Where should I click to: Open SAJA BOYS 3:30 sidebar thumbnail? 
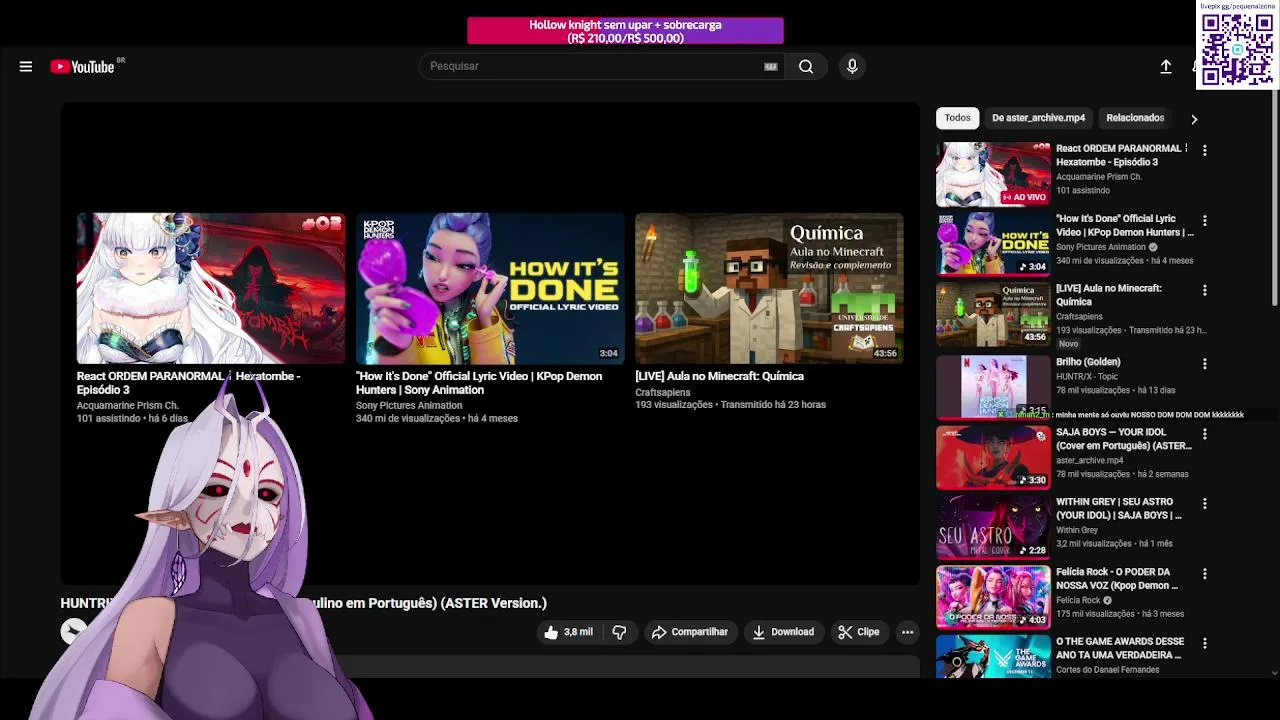tap(993, 457)
